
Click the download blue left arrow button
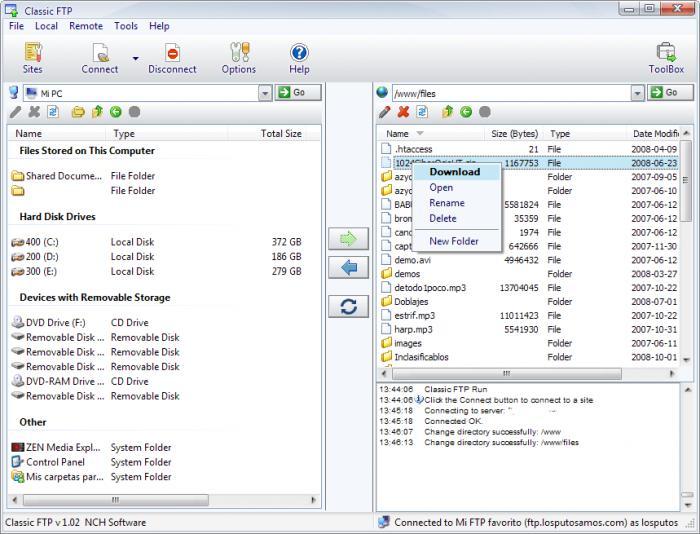tap(348, 267)
